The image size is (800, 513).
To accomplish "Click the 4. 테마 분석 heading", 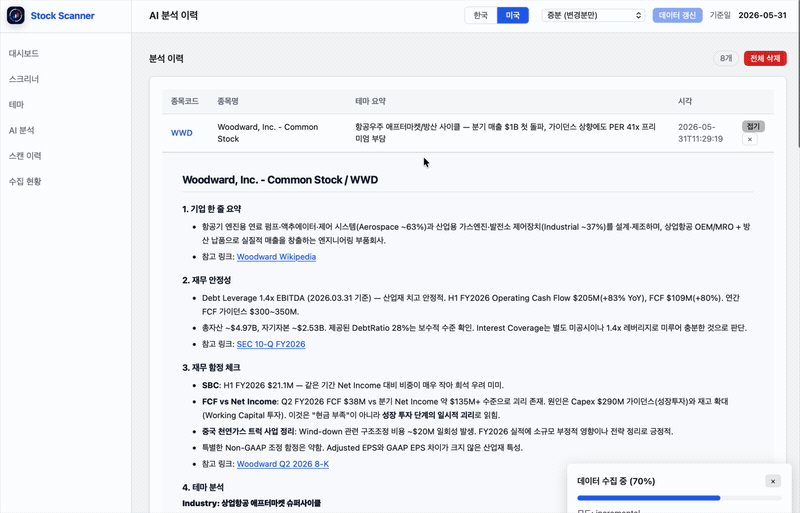I will [x=203, y=487].
